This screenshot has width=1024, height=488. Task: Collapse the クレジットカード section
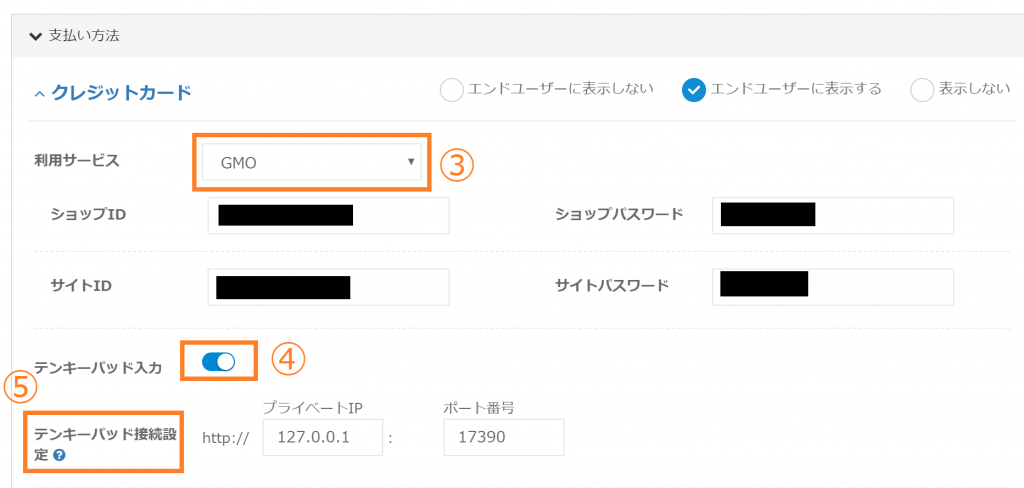[x=40, y=94]
